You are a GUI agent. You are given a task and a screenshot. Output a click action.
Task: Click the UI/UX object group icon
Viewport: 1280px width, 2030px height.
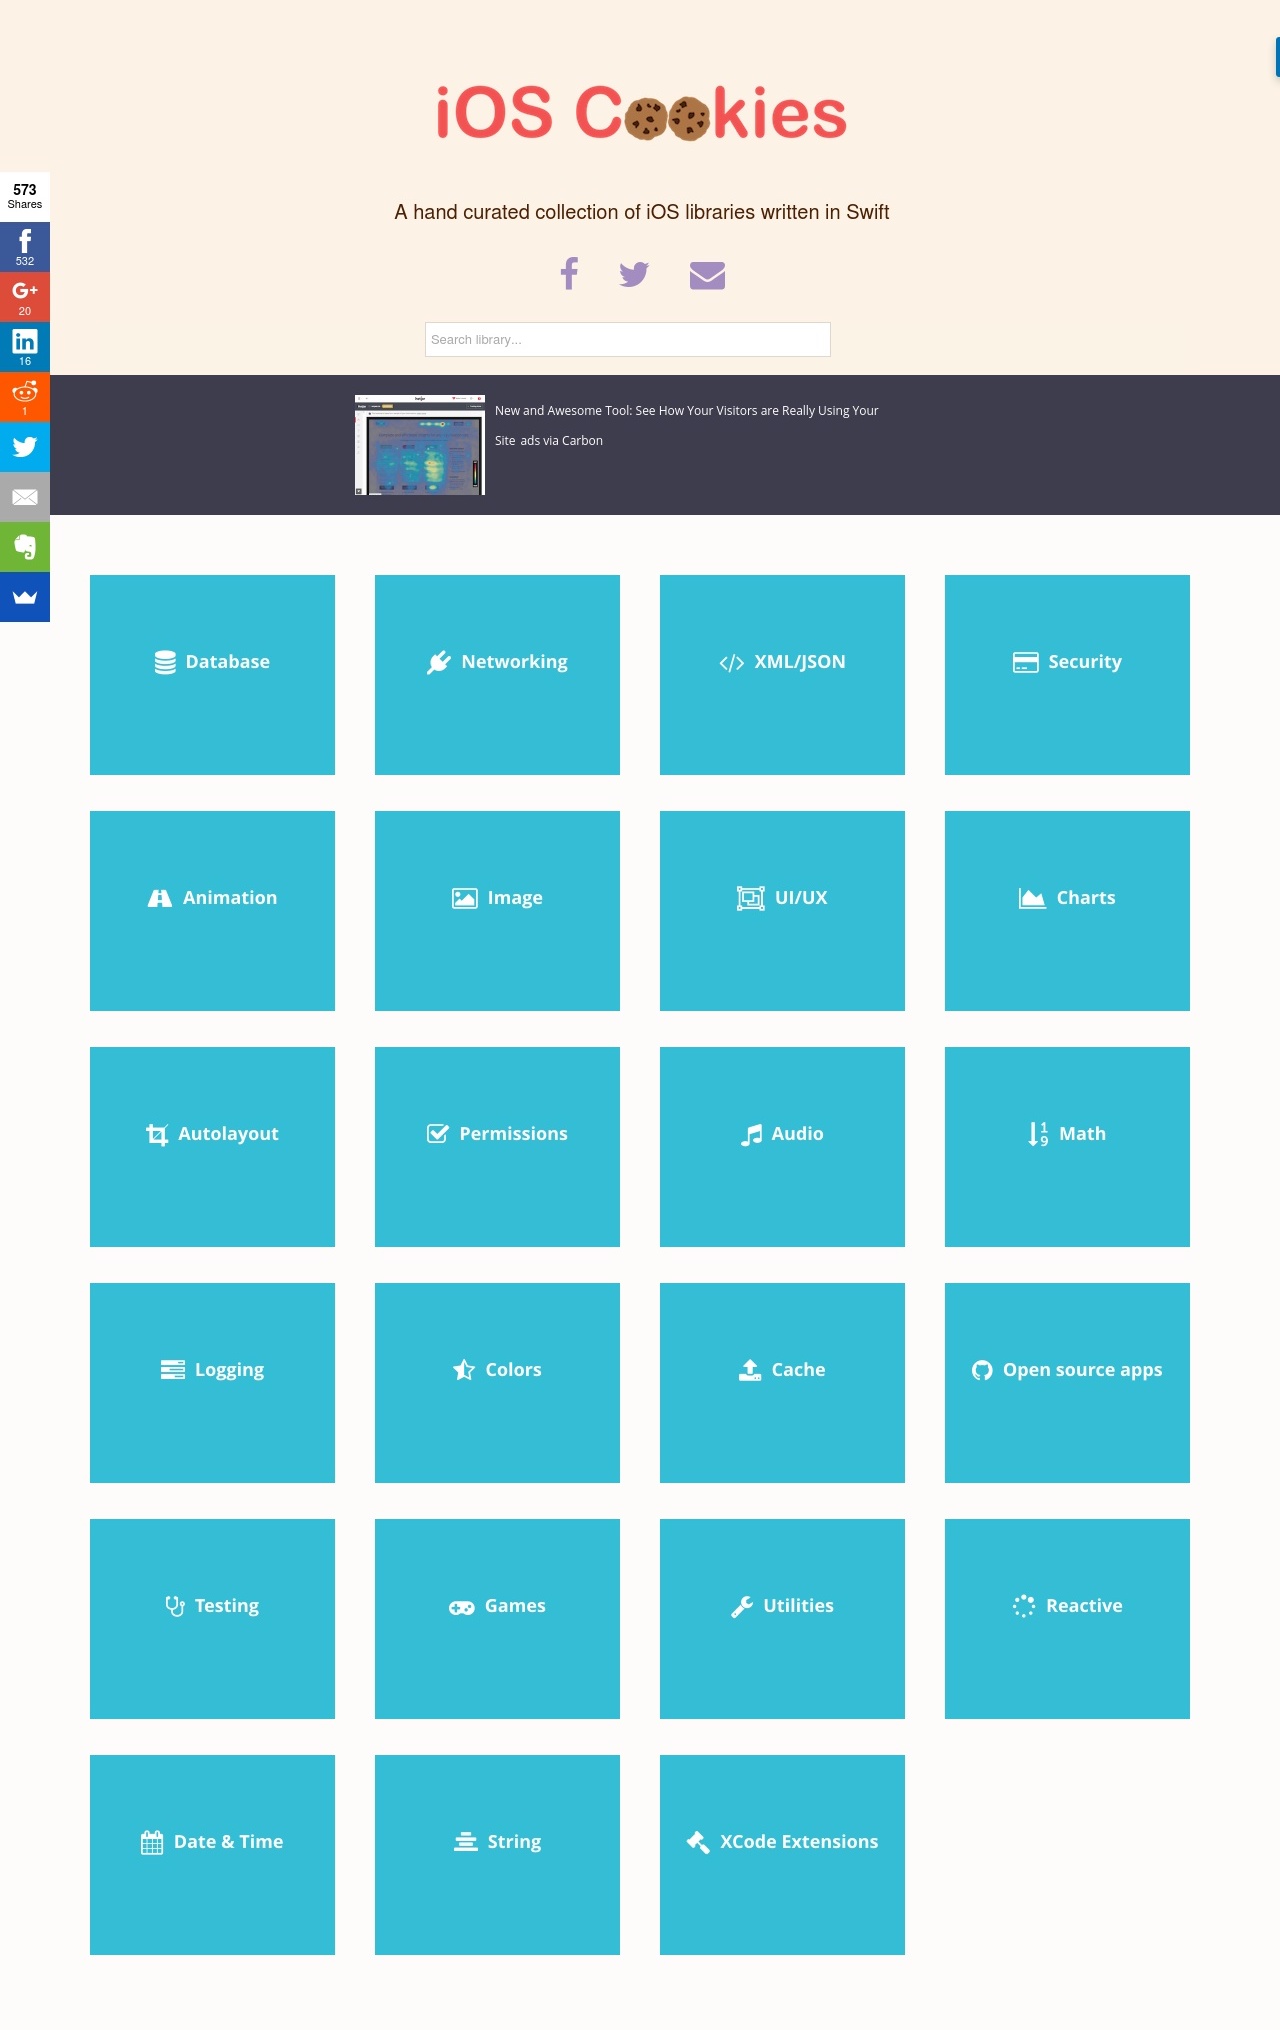click(x=751, y=898)
